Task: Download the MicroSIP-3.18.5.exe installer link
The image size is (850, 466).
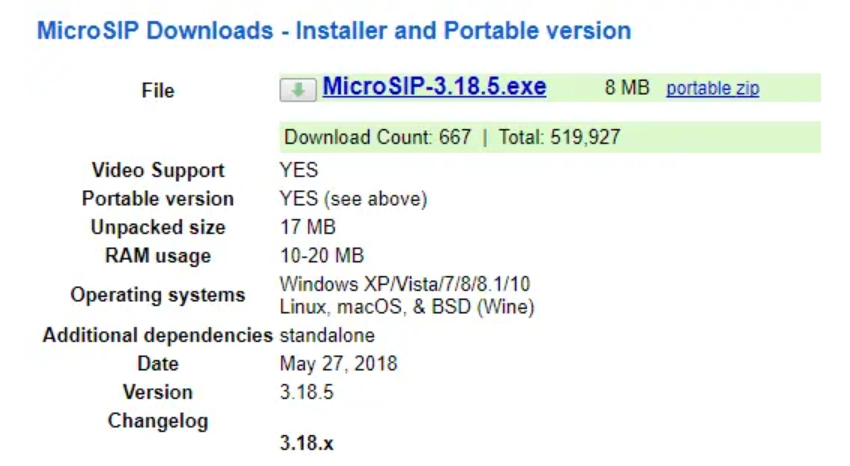Action: (434, 87)
